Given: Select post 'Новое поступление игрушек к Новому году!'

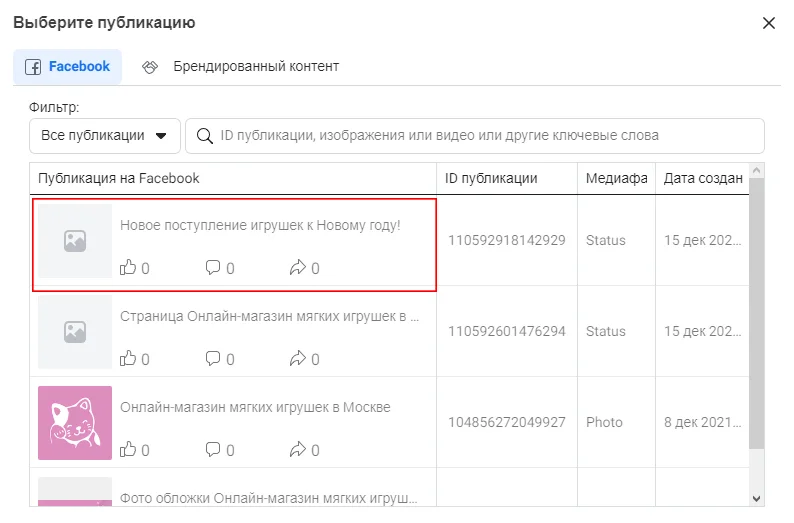Looking at the screenshot, I should tap(260, 226).
